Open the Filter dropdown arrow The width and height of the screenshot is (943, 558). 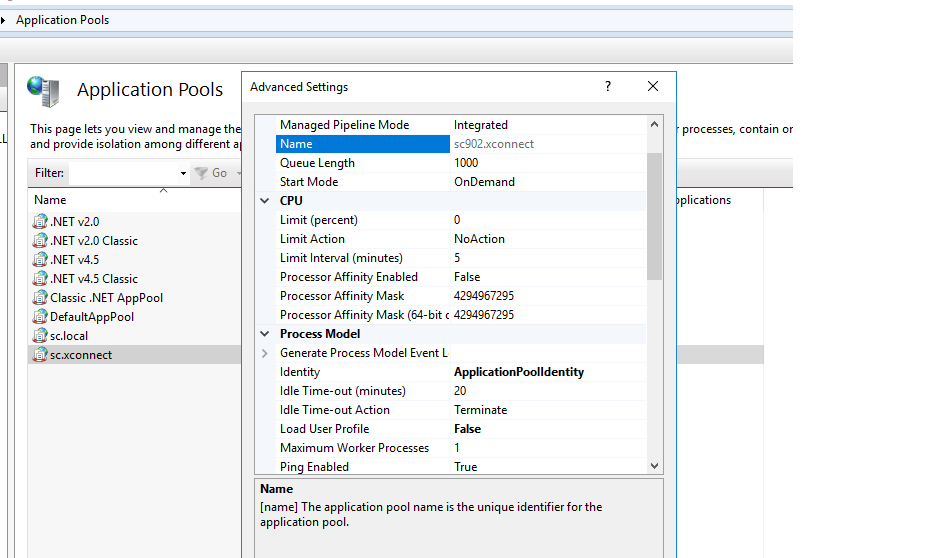click(x=183, y=174)
